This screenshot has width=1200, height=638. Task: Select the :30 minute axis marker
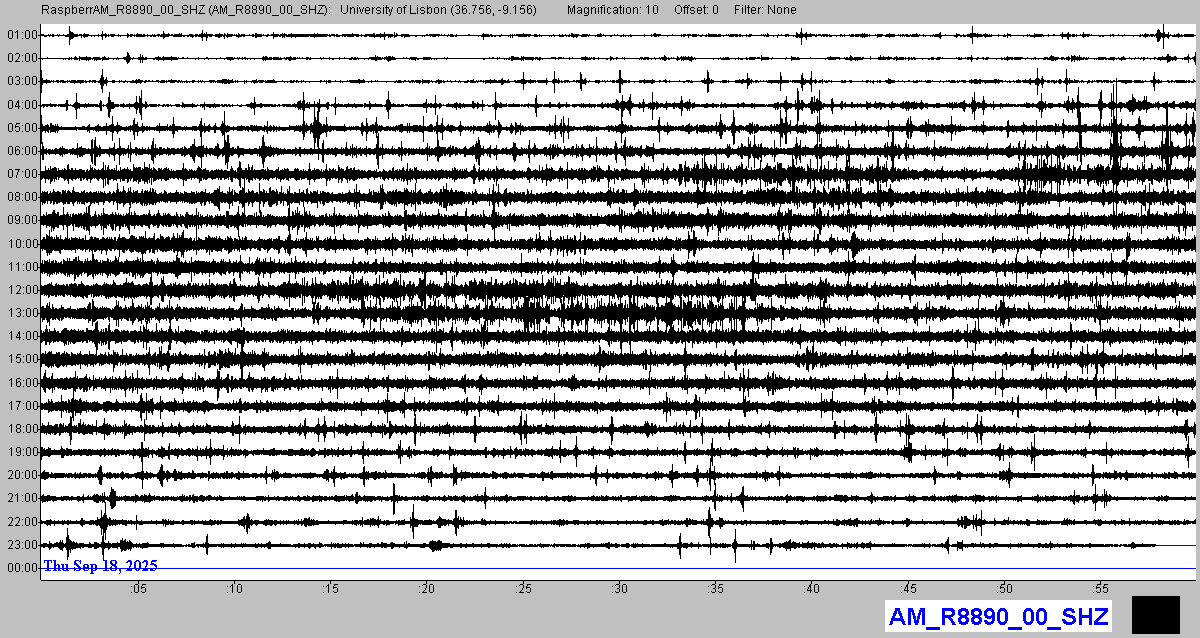tap(619, 589)
